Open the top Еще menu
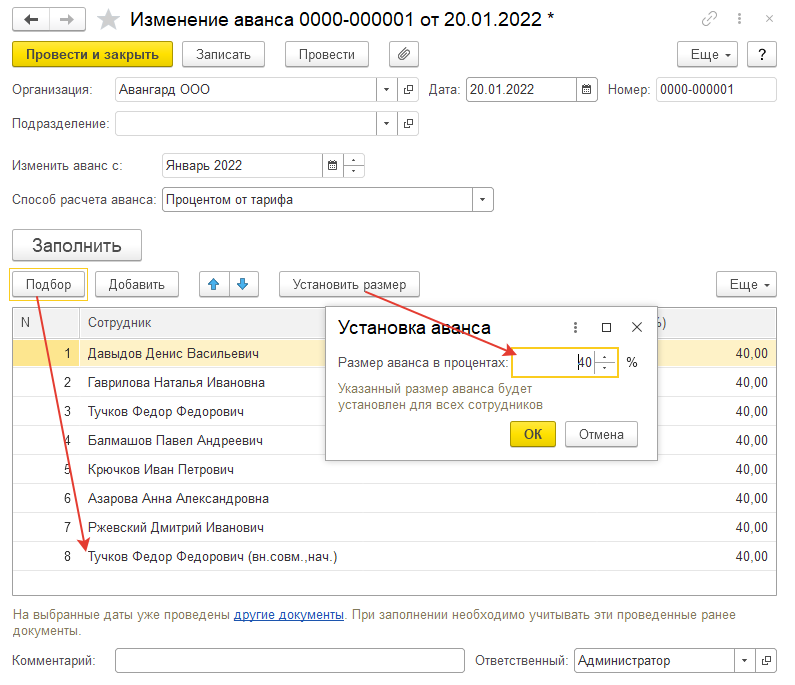 point(707,54)
